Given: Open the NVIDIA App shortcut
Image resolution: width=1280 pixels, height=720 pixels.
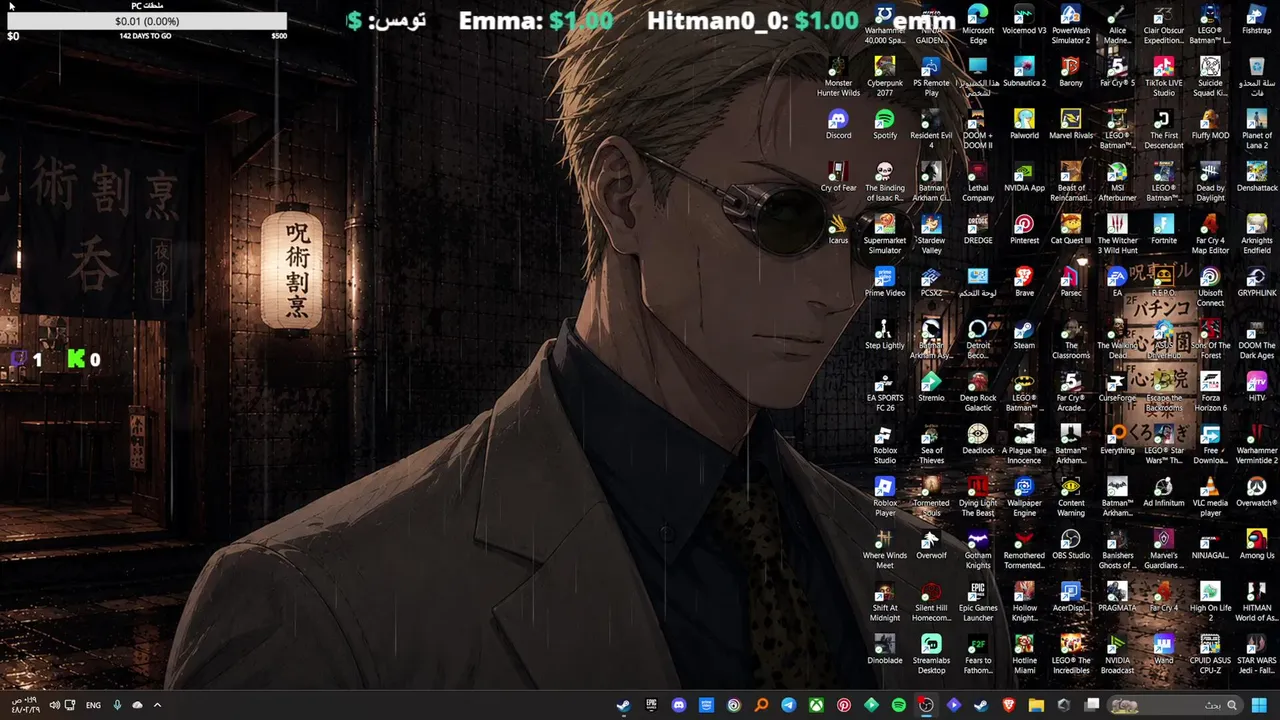Looking at the screenshot, I should [1024, 177].
